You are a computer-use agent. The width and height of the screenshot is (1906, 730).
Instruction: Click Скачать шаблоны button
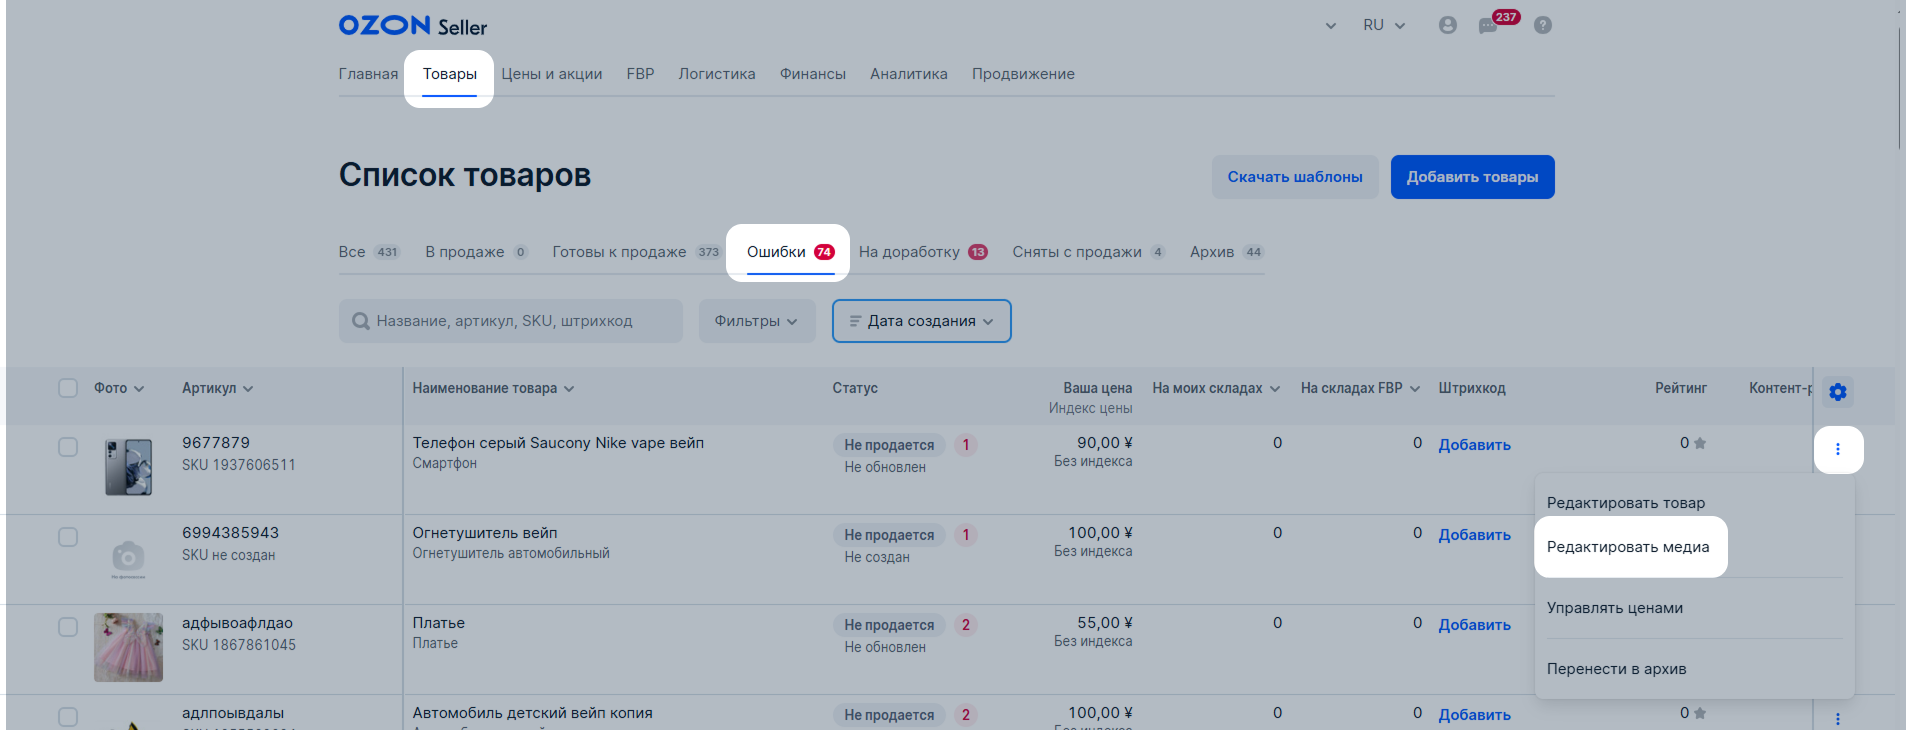(x=1294, y=177)
